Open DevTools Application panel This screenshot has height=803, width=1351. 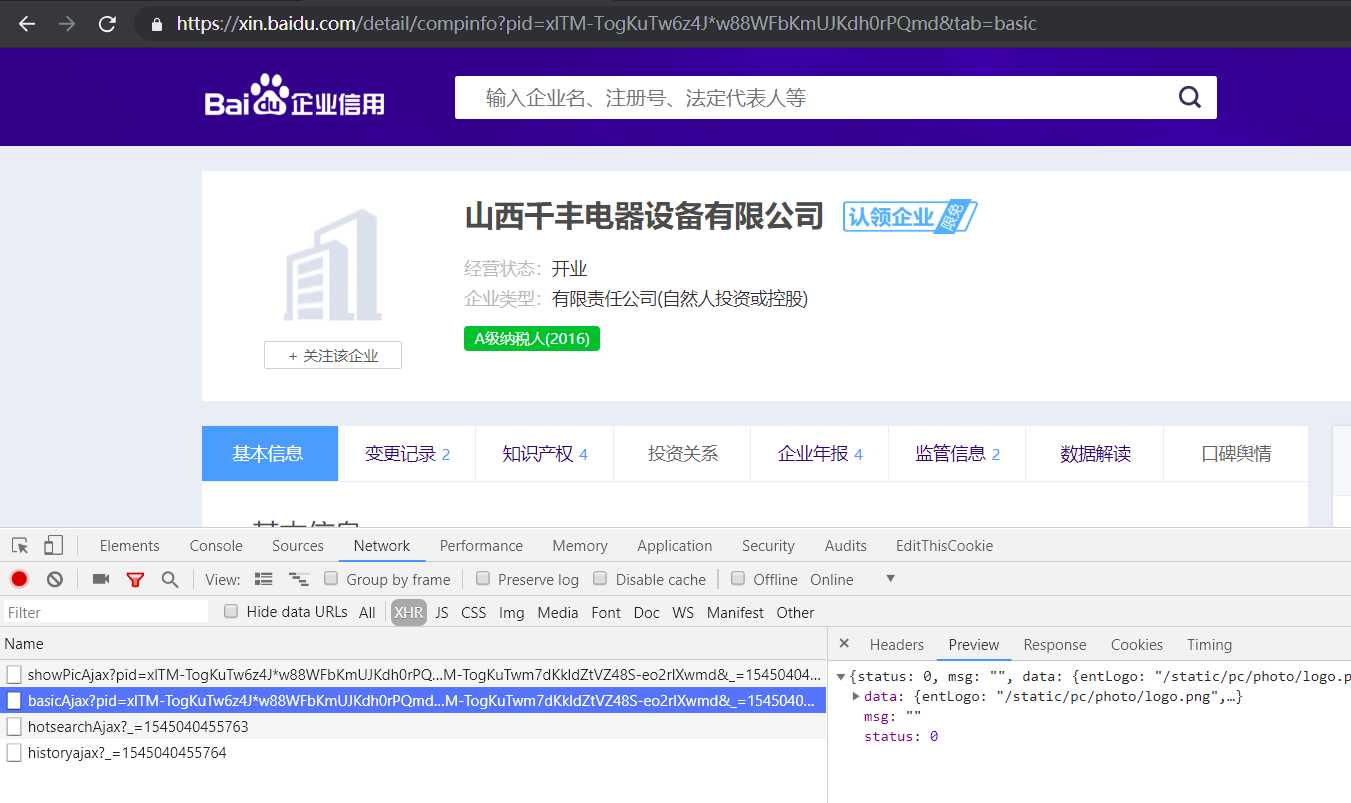[x=675, y=545]
